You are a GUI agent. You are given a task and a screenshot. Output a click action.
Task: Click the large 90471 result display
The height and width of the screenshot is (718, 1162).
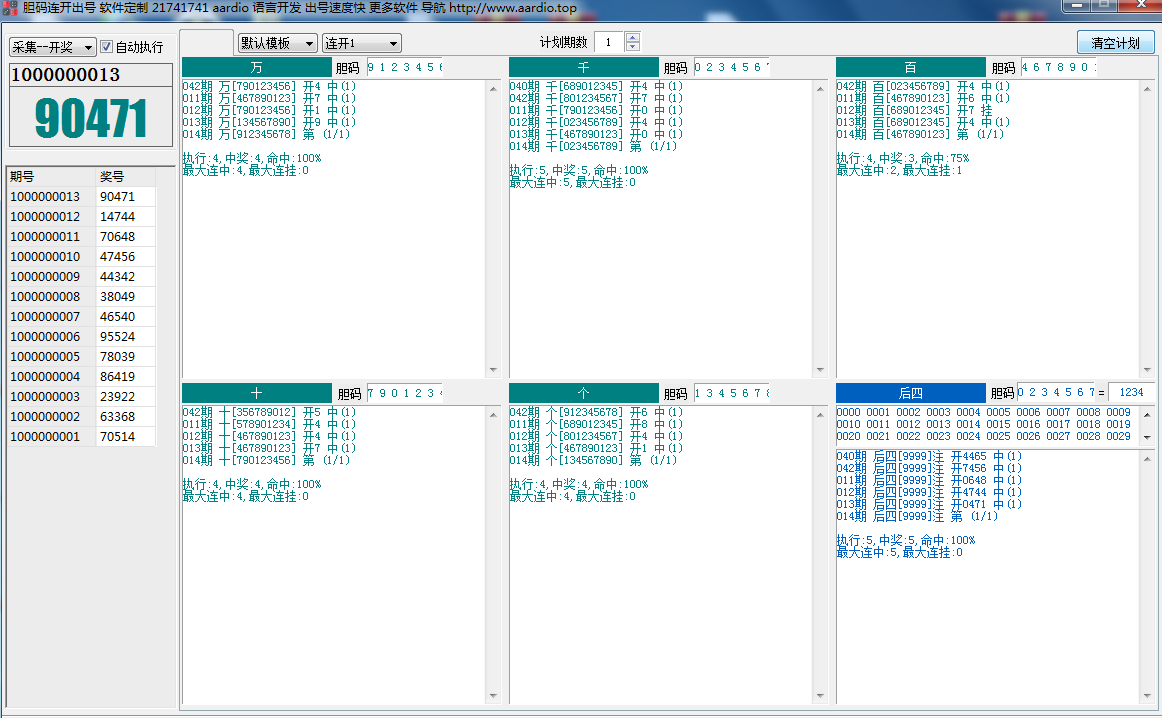point(90,117)
